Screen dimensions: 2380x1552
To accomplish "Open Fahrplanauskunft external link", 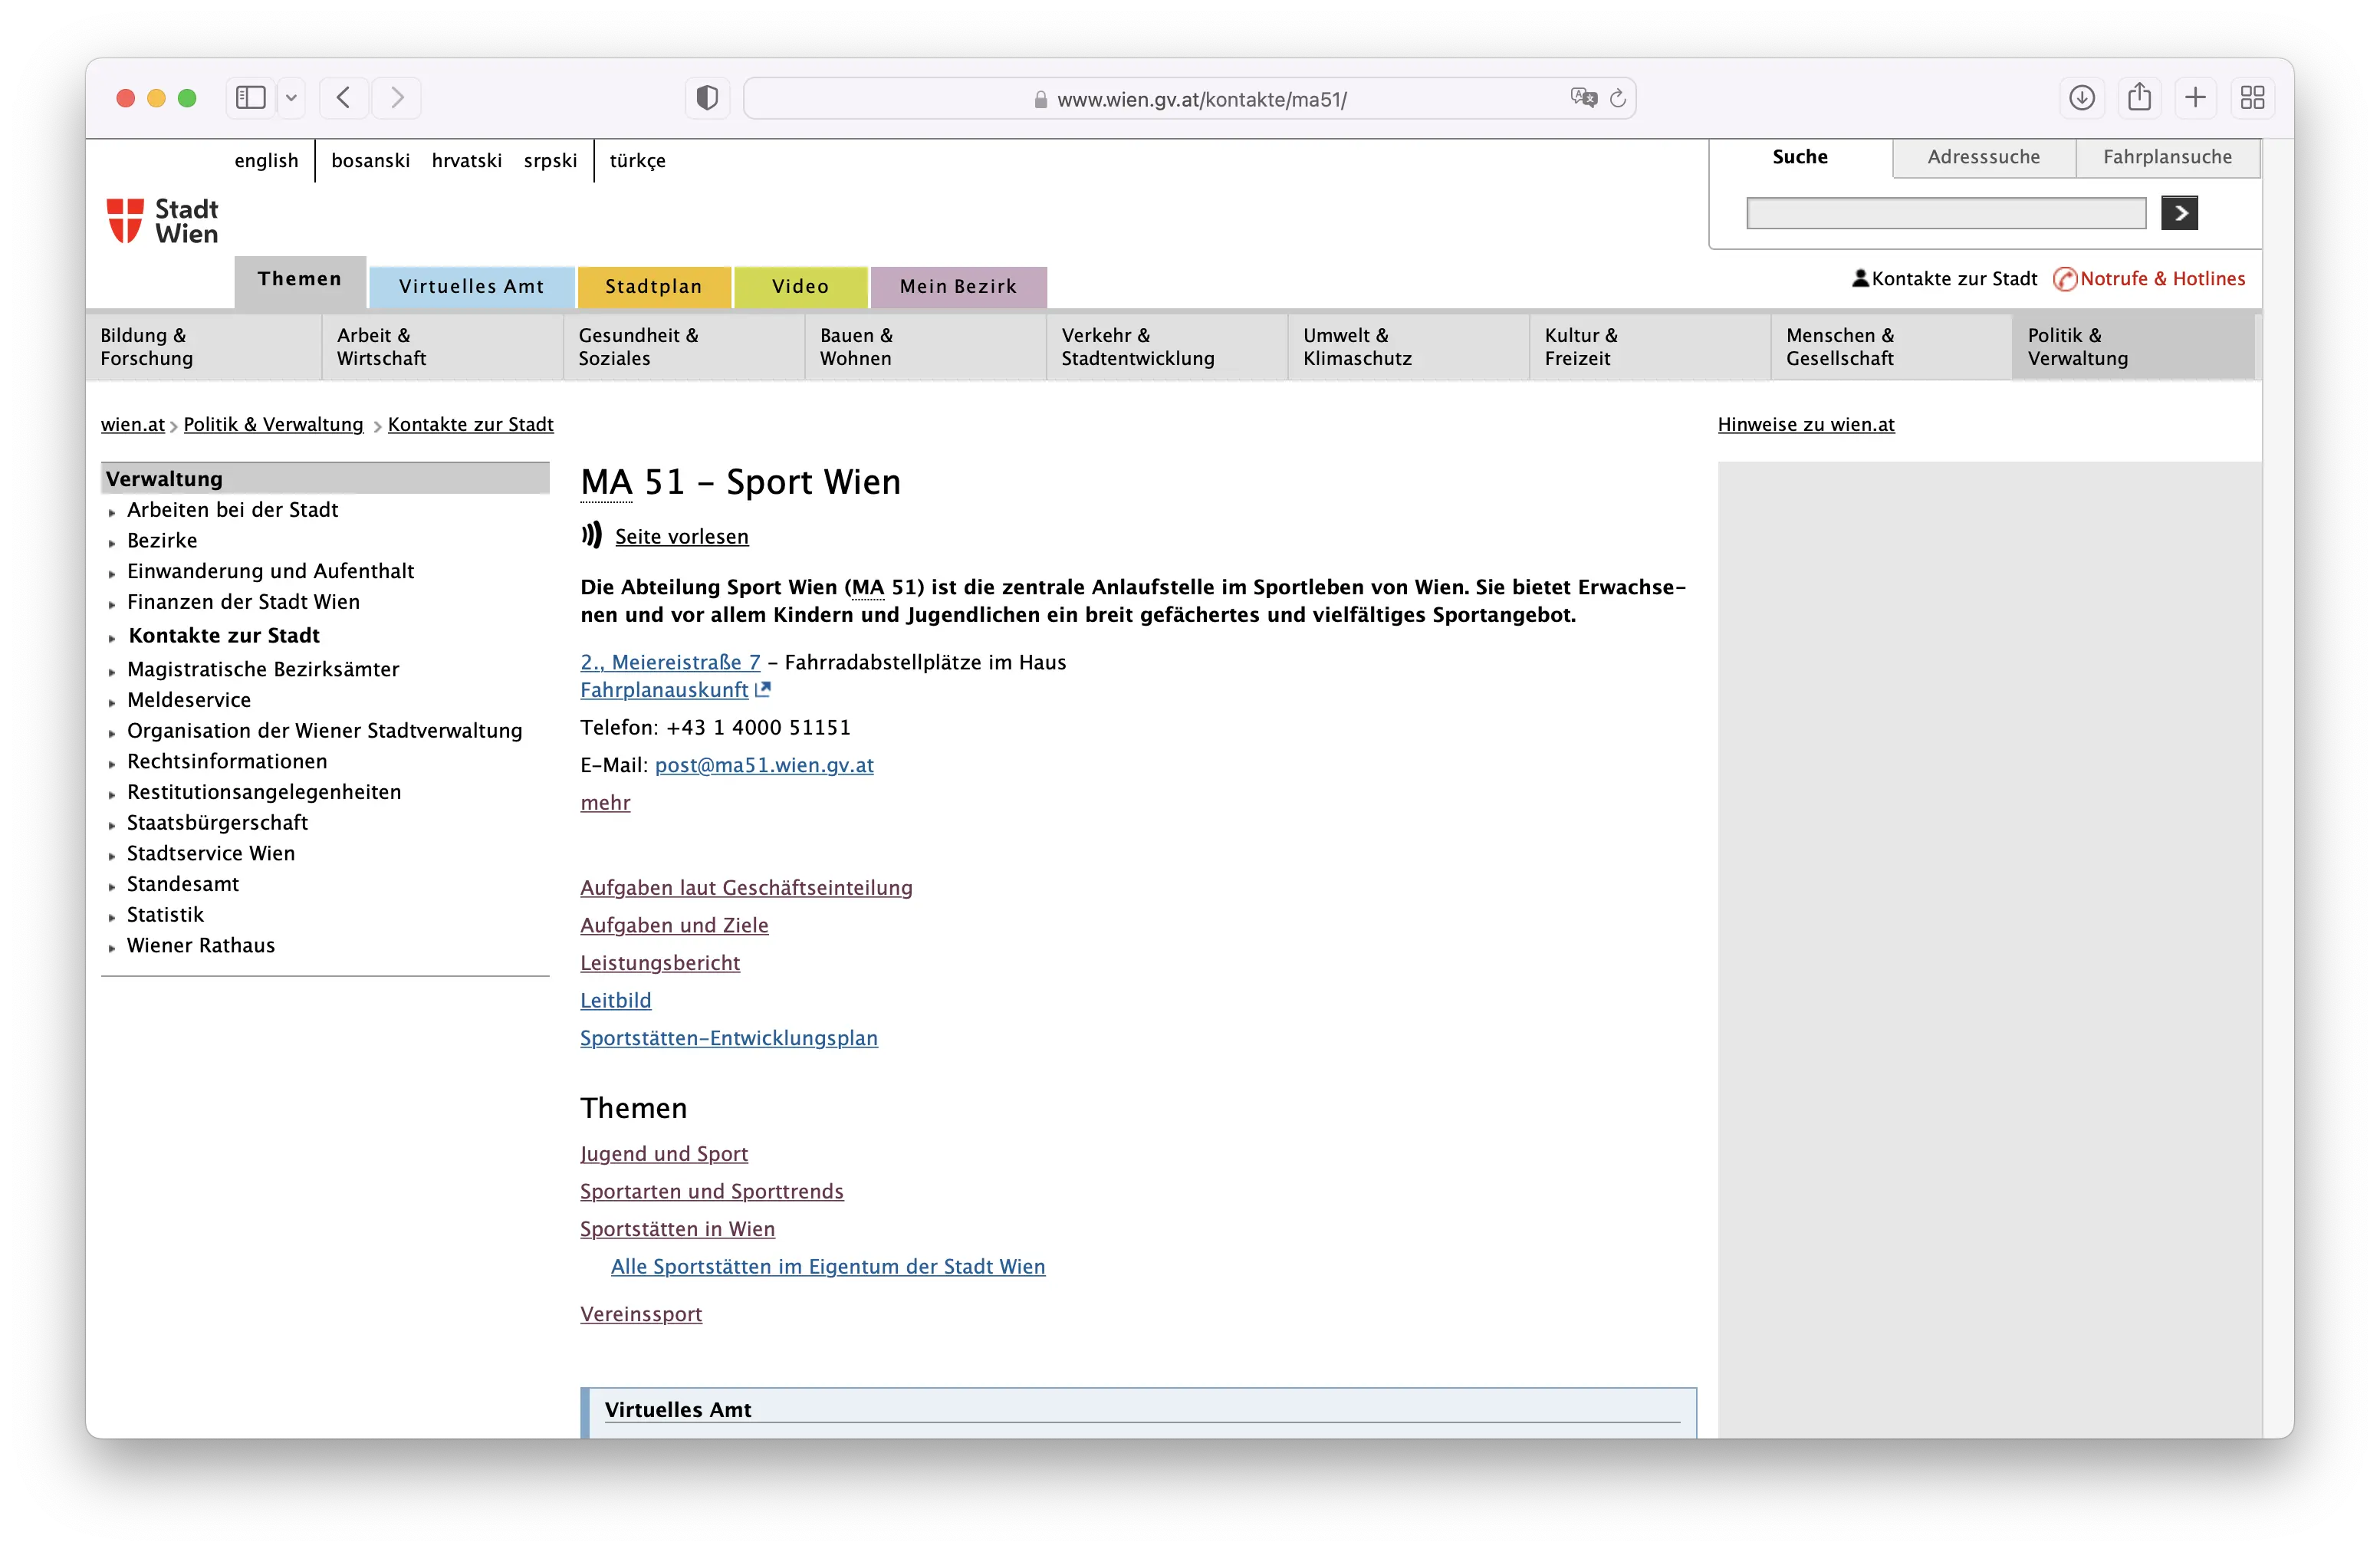I will pyautogui.click(x=675, y=689).
